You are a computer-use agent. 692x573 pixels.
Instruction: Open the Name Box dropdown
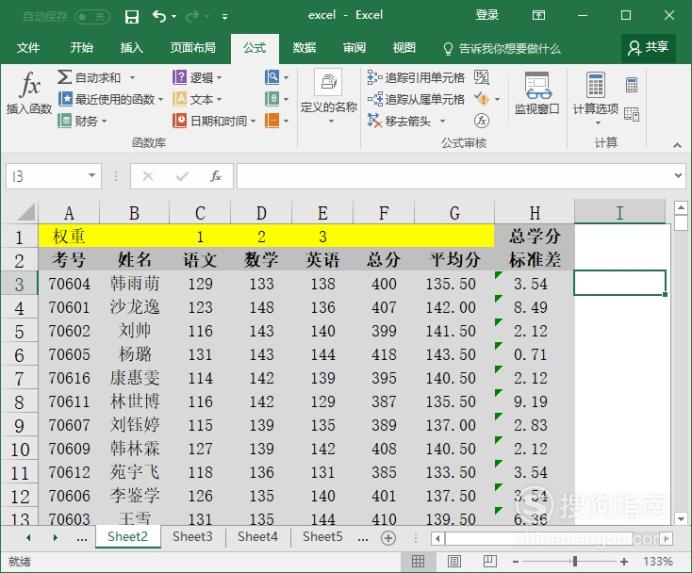pos(92,175)
